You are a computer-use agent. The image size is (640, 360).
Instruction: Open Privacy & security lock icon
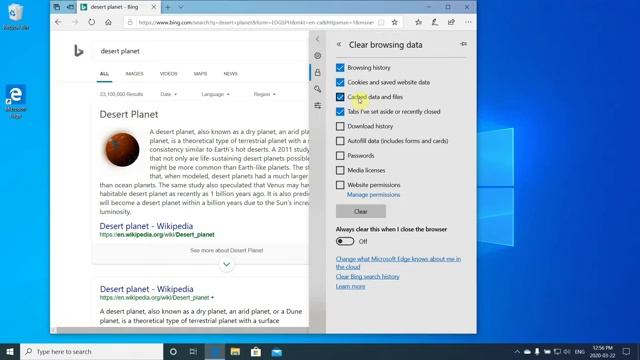(x=318, y=73)
